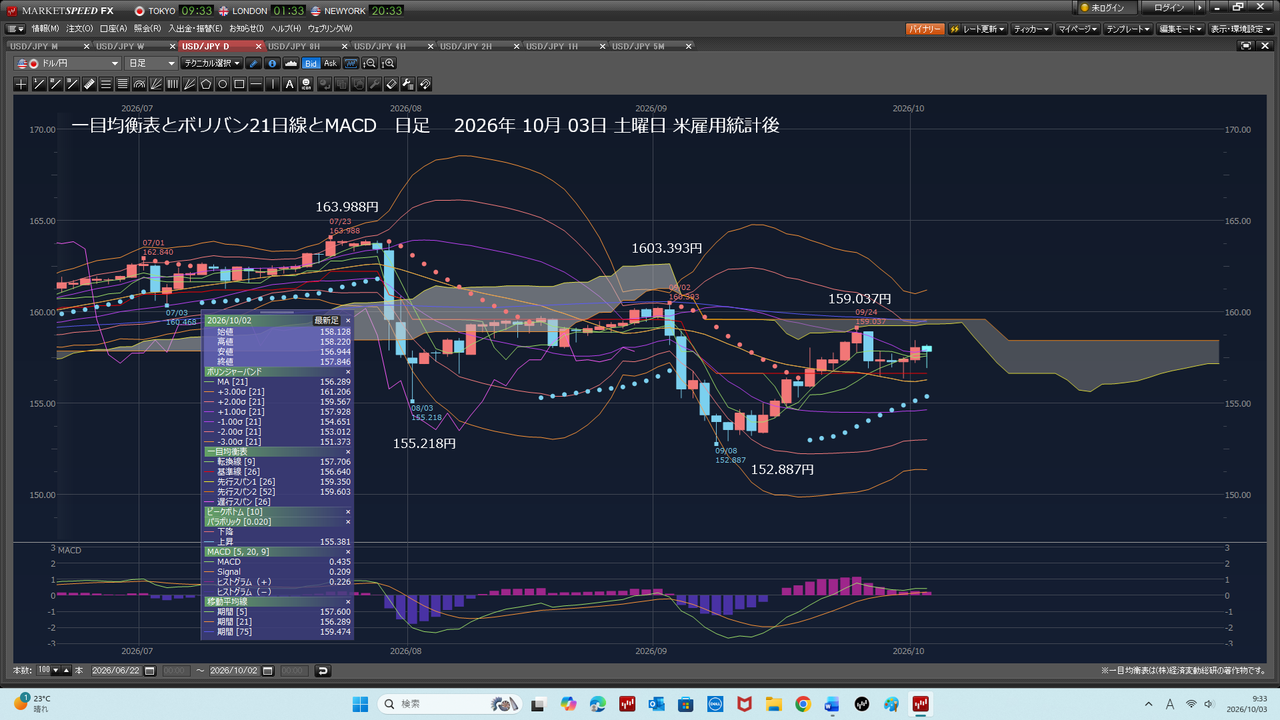Screen dimensions: 1280x720
Task: Pick the ellipse drawing tool
Action: click(223, 84)
